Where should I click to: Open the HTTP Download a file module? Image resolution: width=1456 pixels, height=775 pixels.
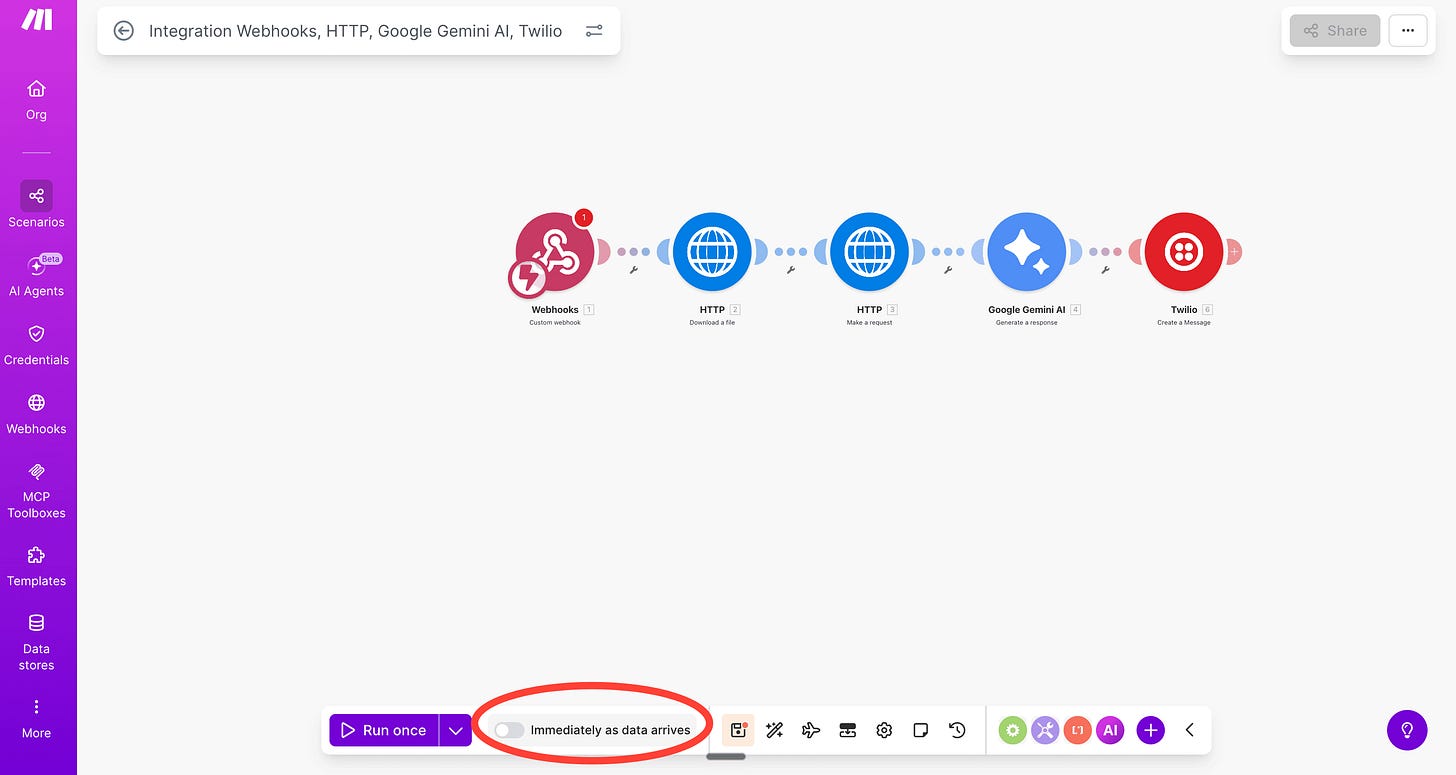point(712,252)
